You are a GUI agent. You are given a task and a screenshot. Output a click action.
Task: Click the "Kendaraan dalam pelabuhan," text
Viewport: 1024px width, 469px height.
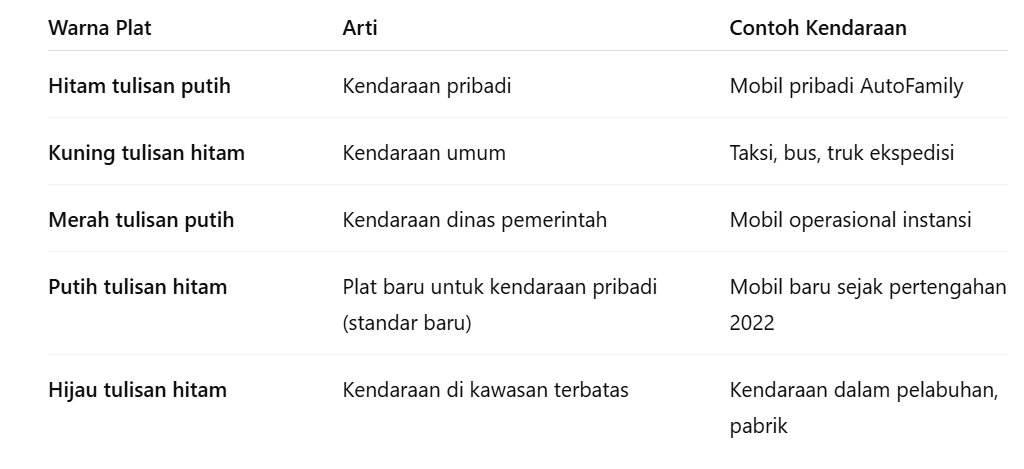[x=864, y=390]
